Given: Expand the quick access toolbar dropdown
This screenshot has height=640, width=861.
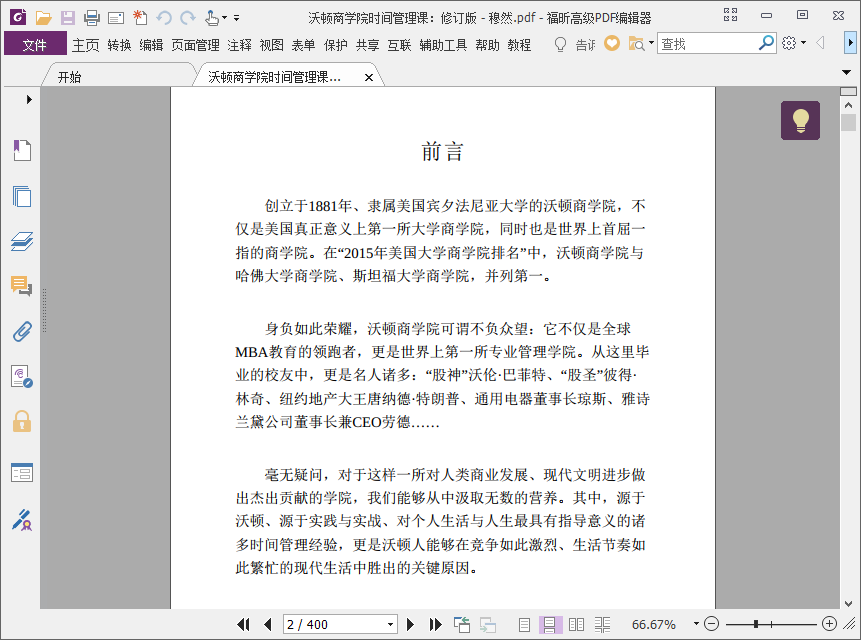Looking at the screenshot, I should pyautogui.click(x=237, y=18).
